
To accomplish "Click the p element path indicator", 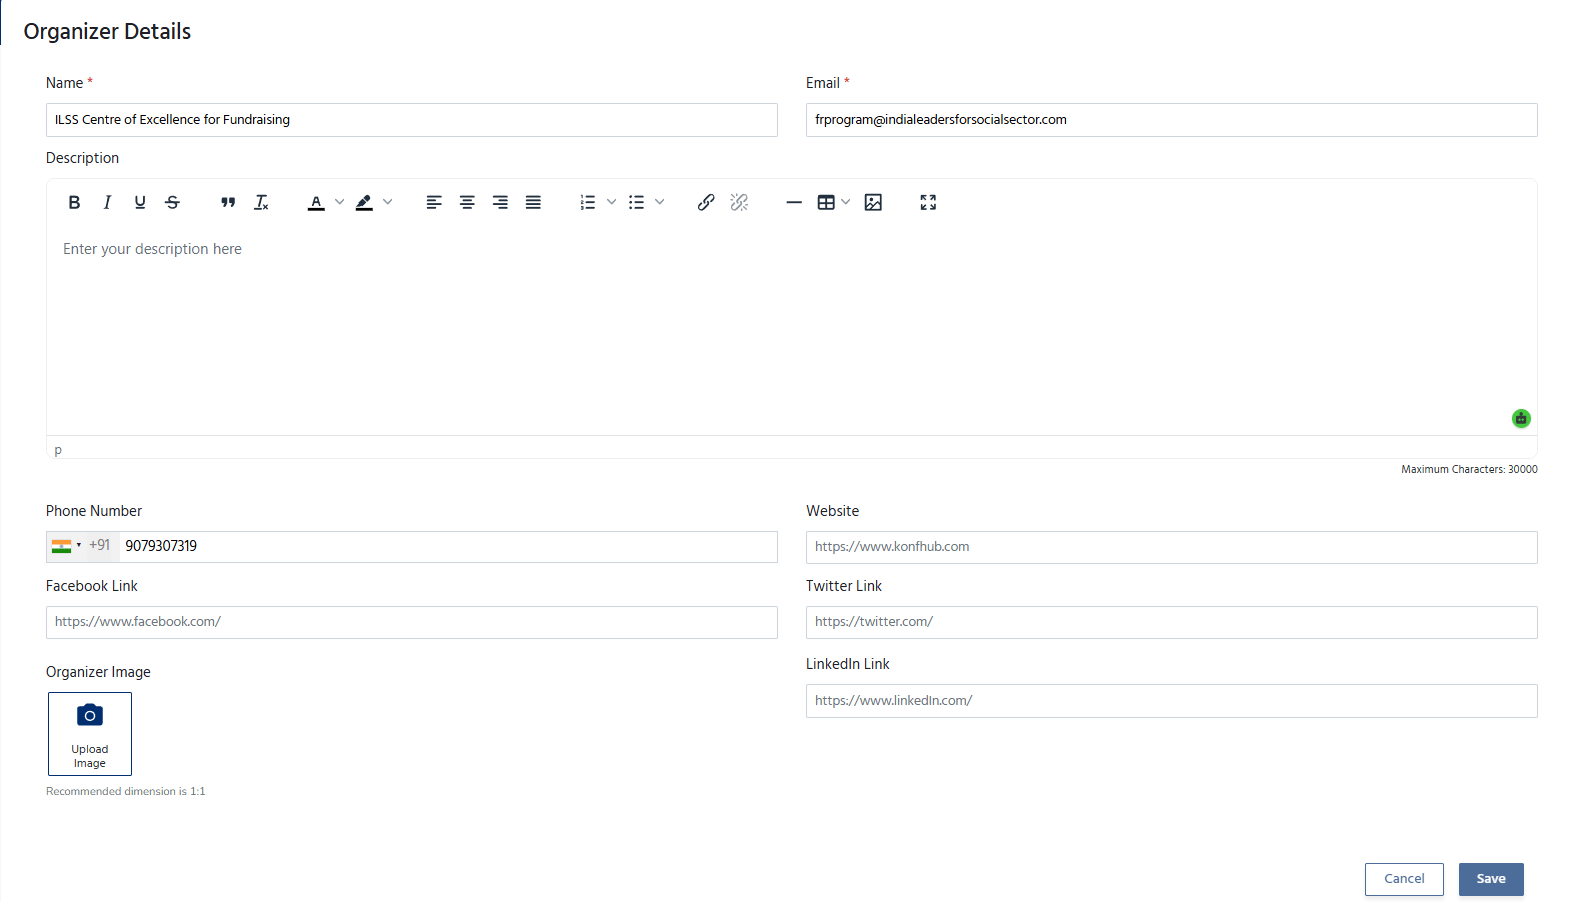I will (58, 450).
